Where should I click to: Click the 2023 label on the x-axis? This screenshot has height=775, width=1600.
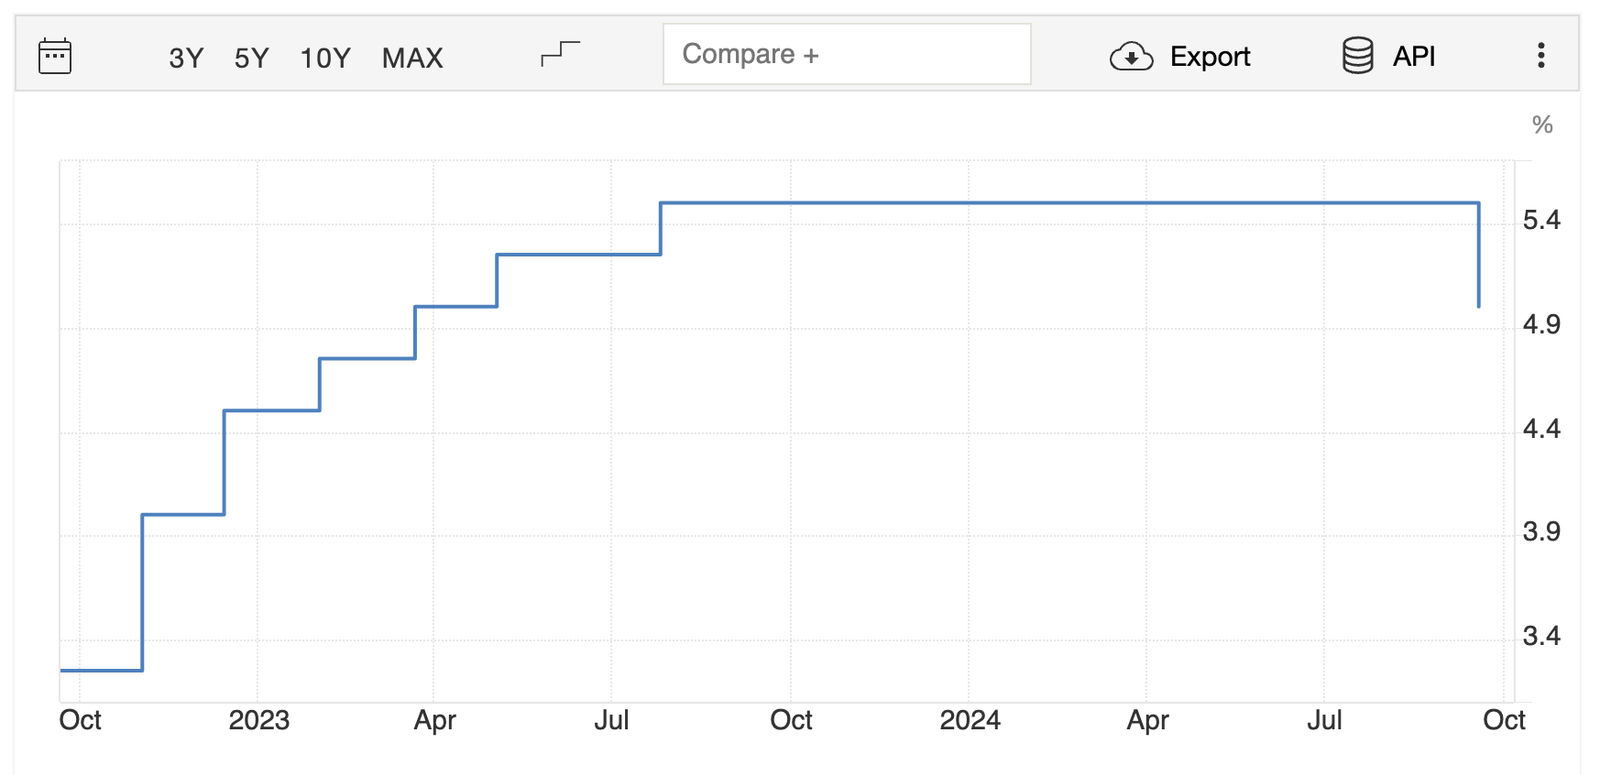point(259,720)
